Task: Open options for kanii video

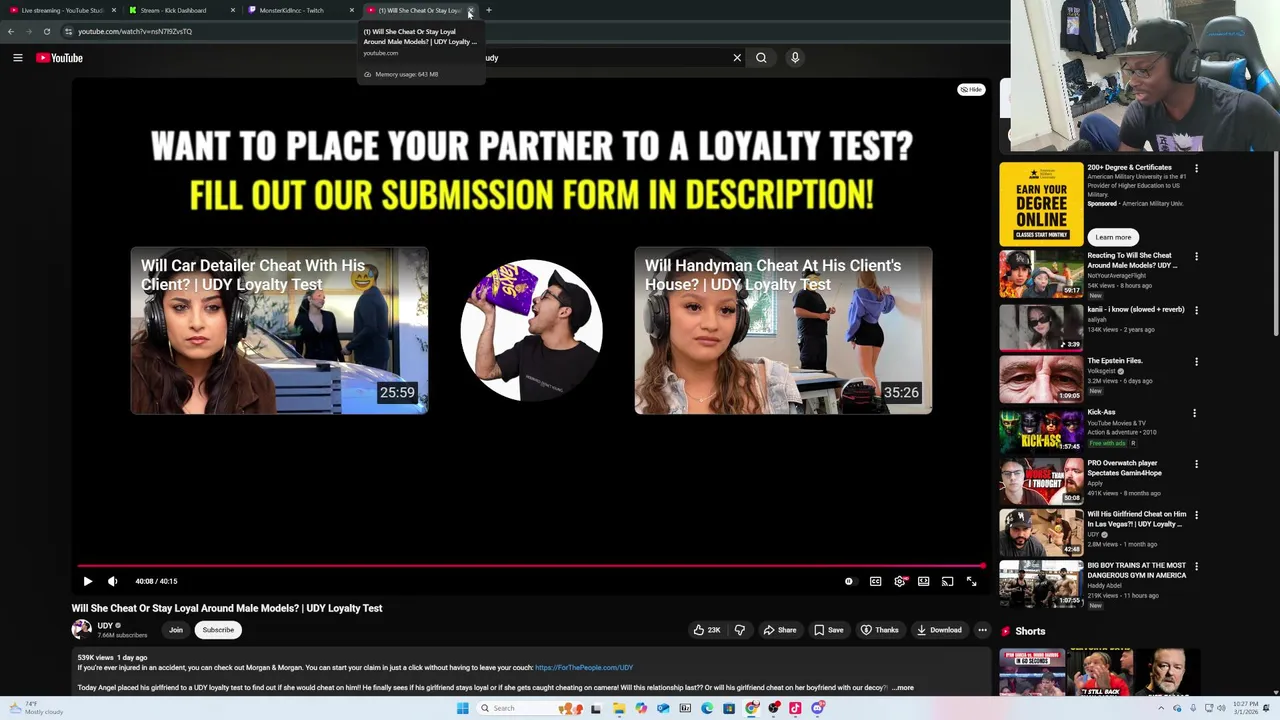Action: point(1196,310)
